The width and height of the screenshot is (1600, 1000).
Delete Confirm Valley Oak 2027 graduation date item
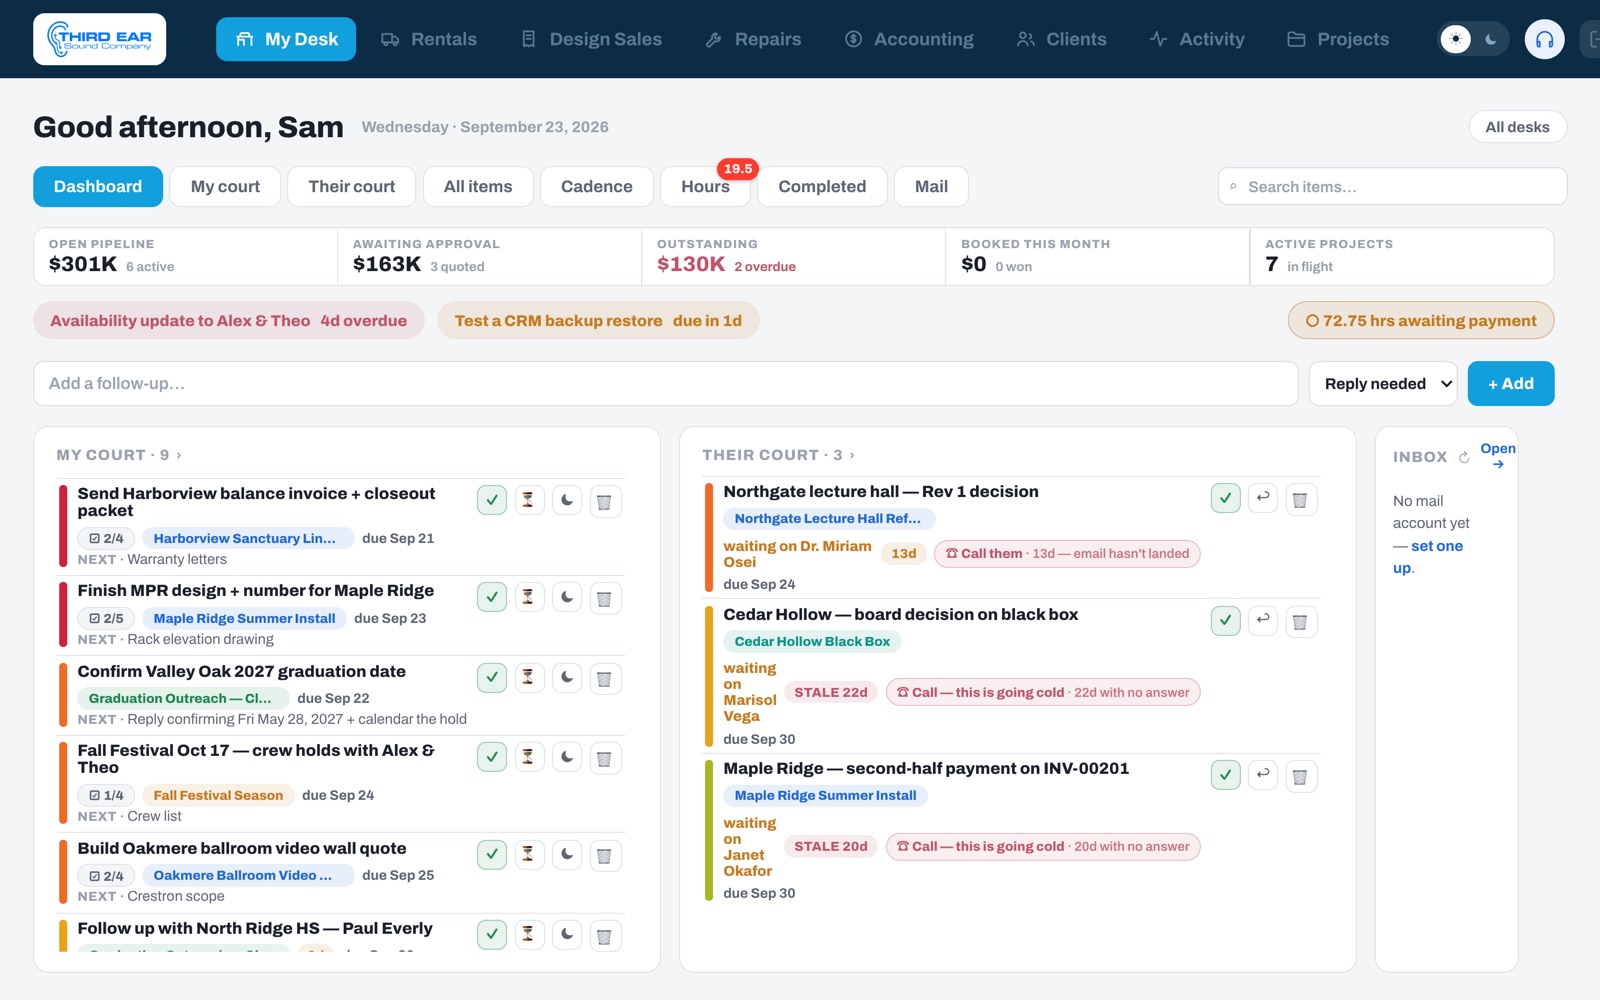[604, 678]
